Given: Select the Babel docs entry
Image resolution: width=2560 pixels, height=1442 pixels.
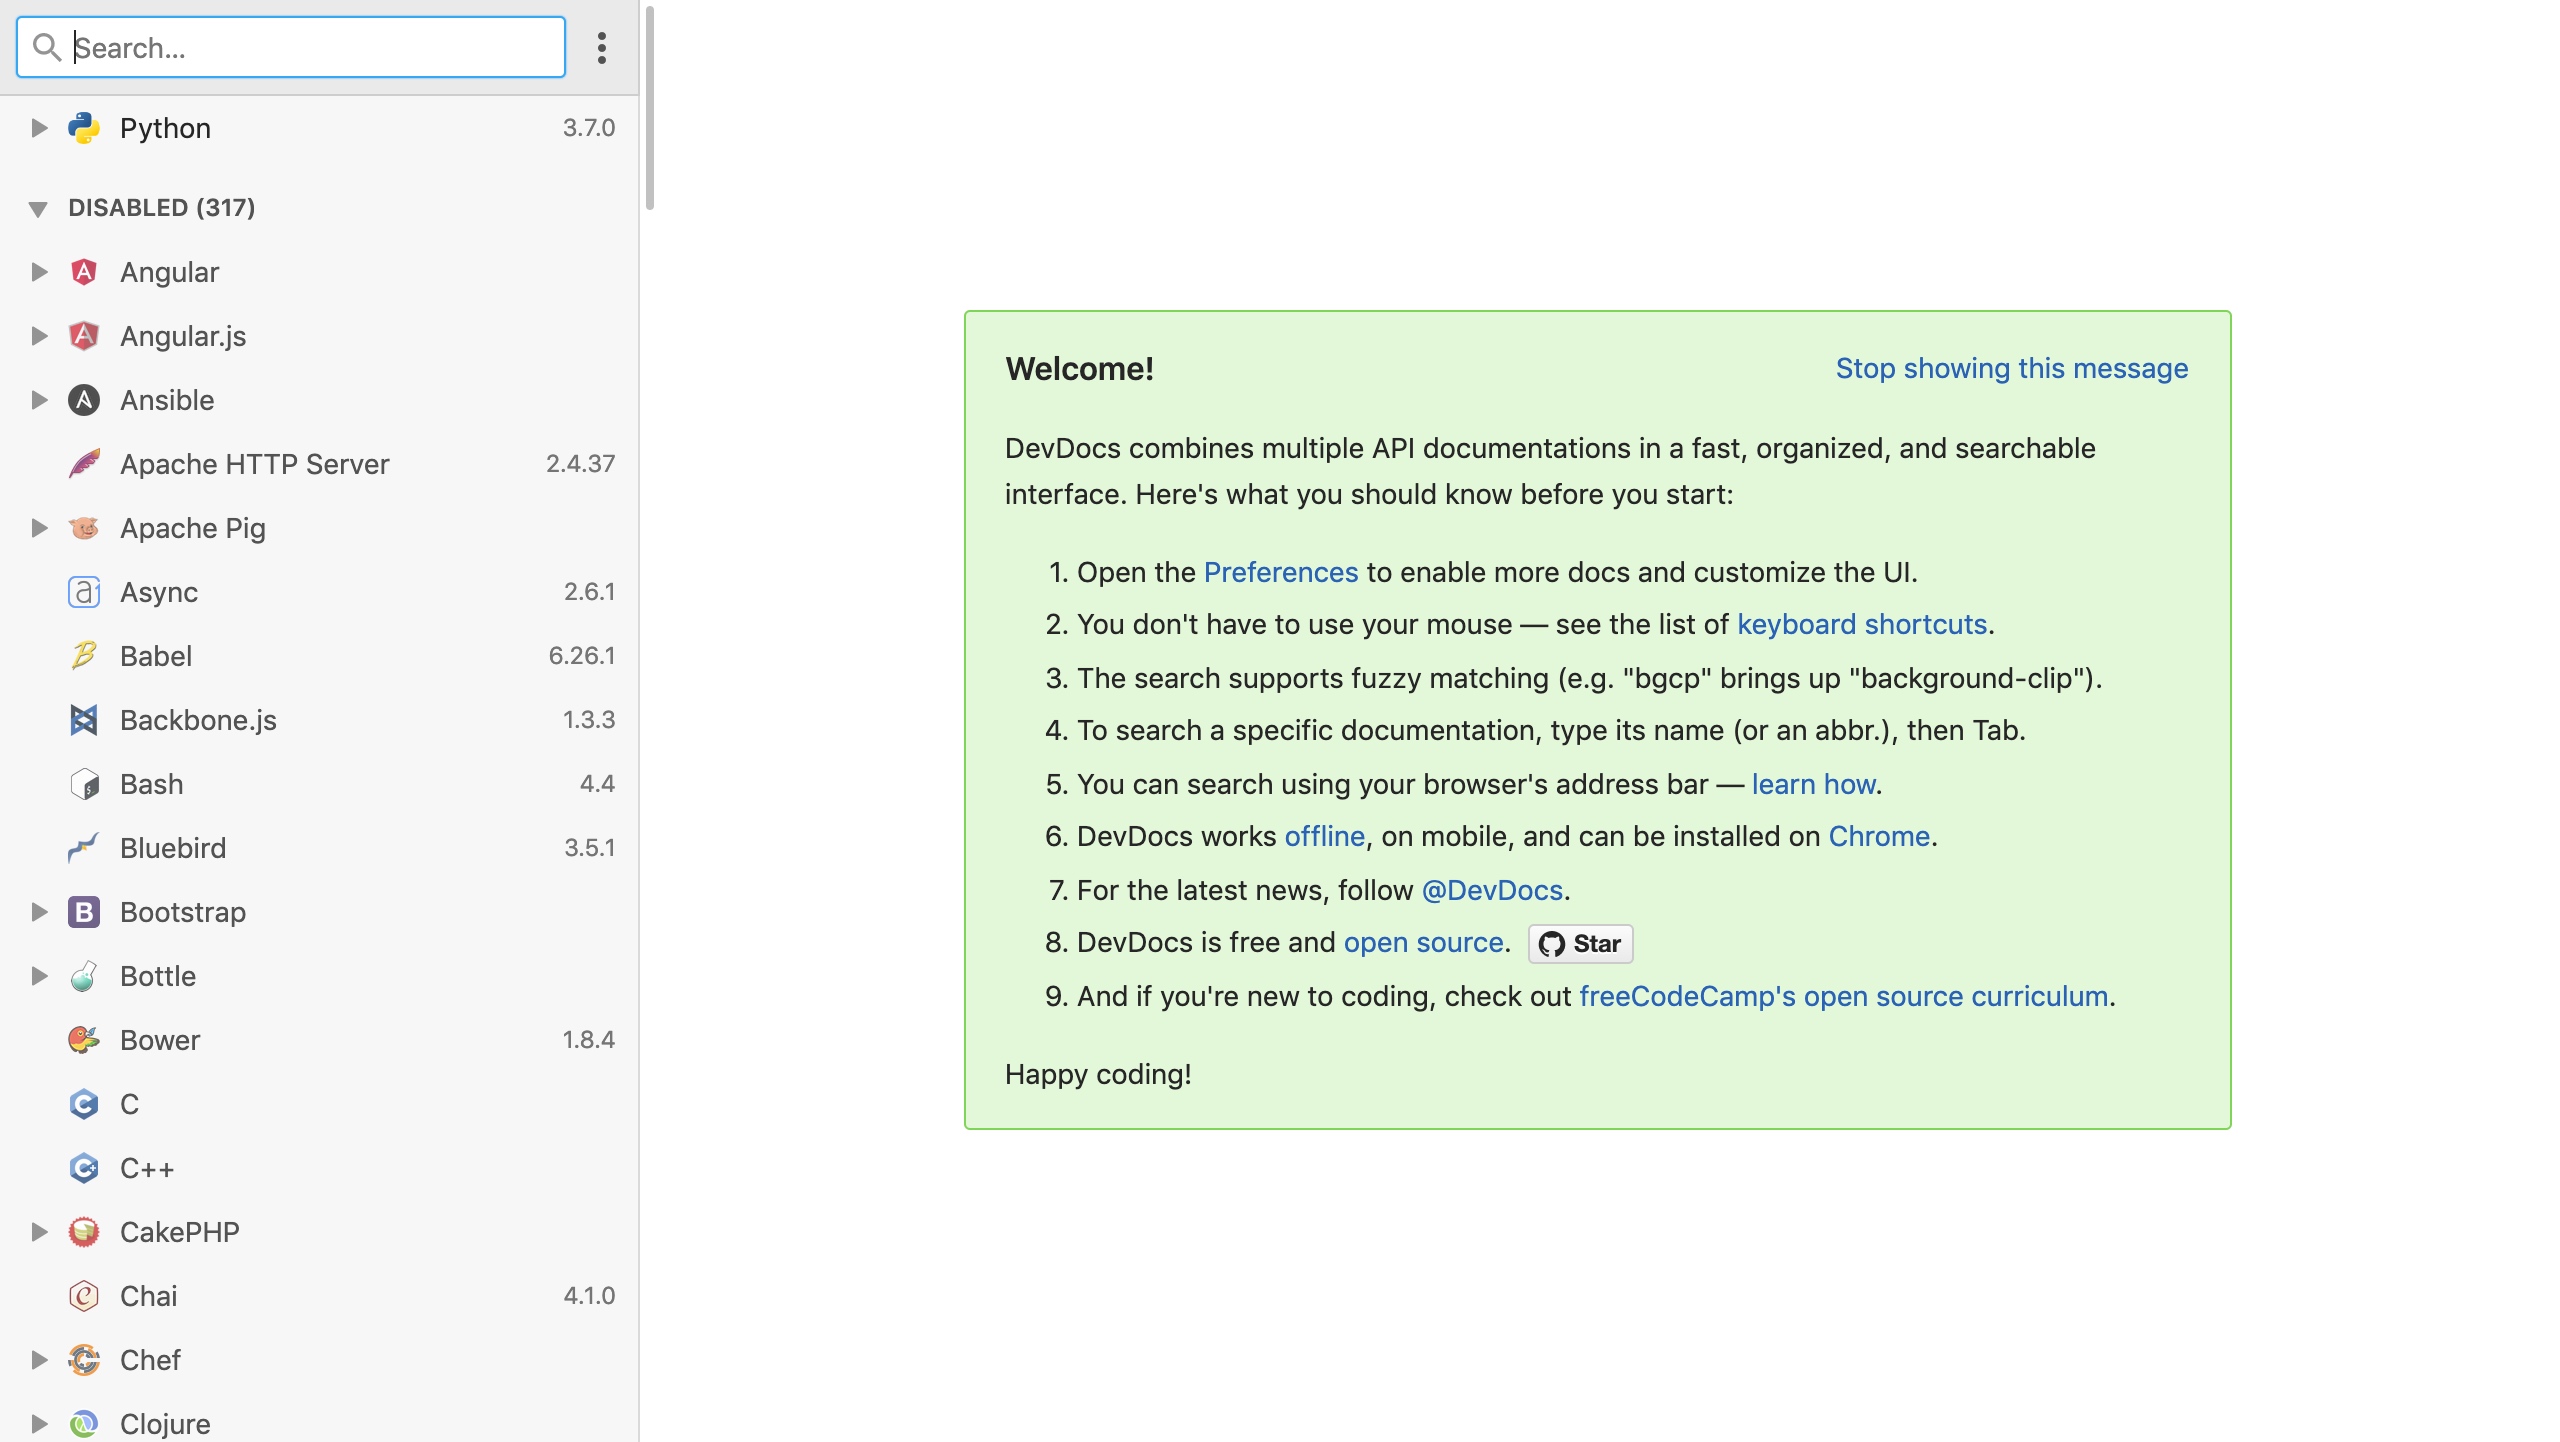Looking at the screenshot, I should (319, 656).
